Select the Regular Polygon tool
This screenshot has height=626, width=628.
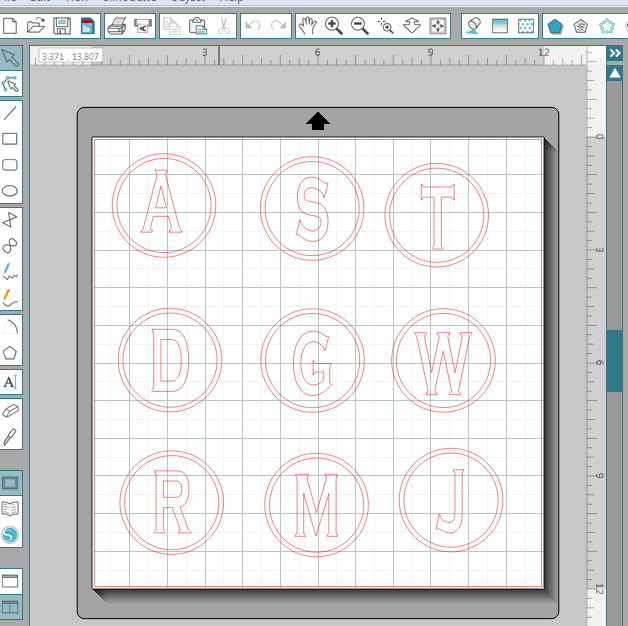10,353
